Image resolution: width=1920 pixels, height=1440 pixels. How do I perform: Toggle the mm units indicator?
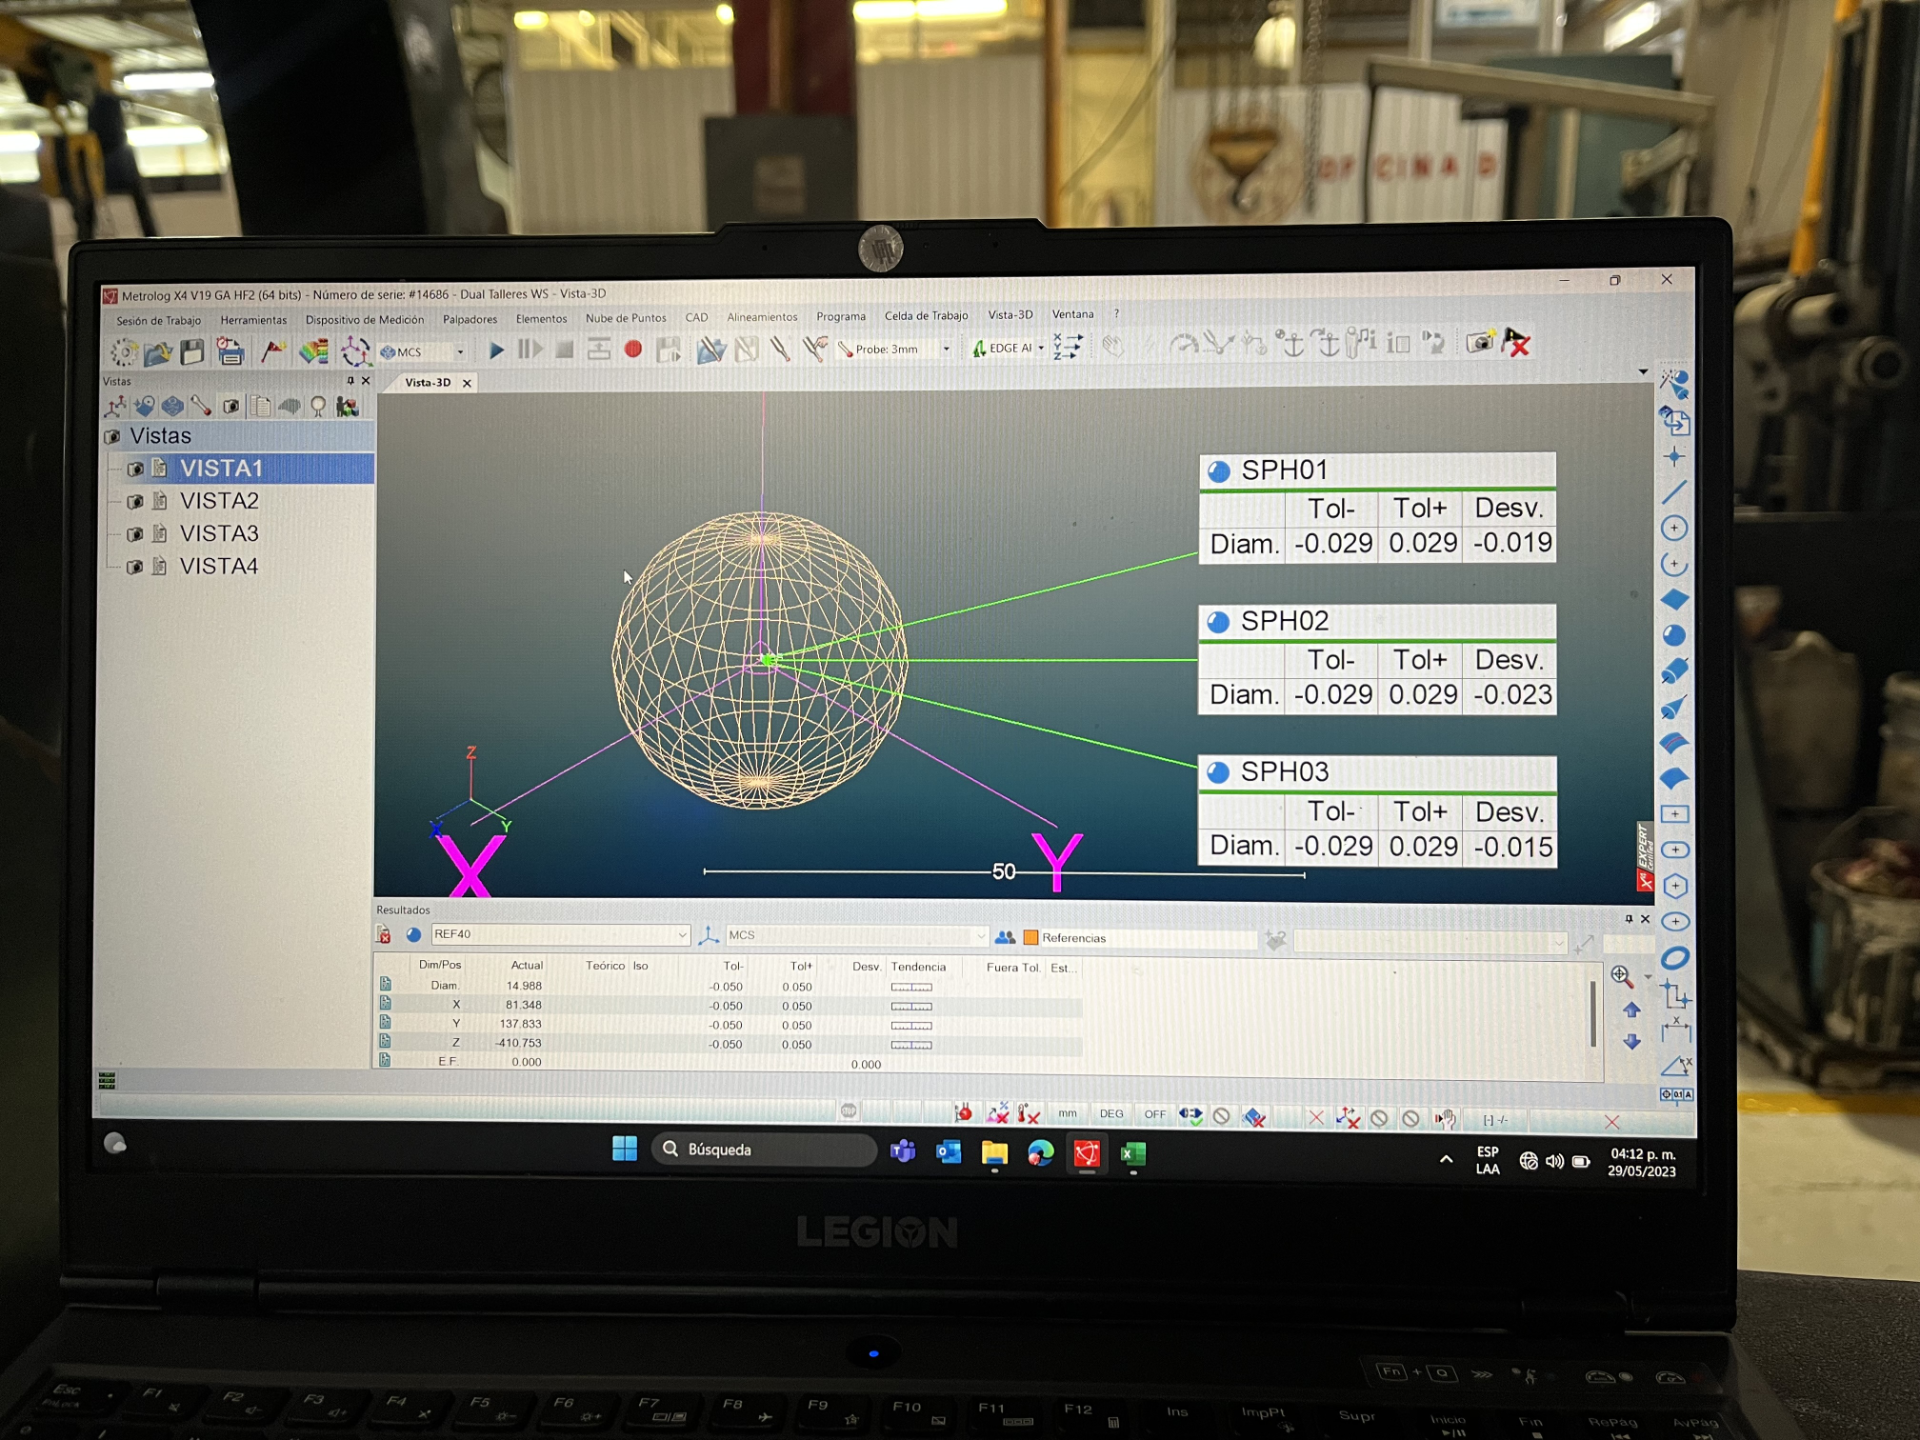pyautogui.click(x=1068, y=1114)
